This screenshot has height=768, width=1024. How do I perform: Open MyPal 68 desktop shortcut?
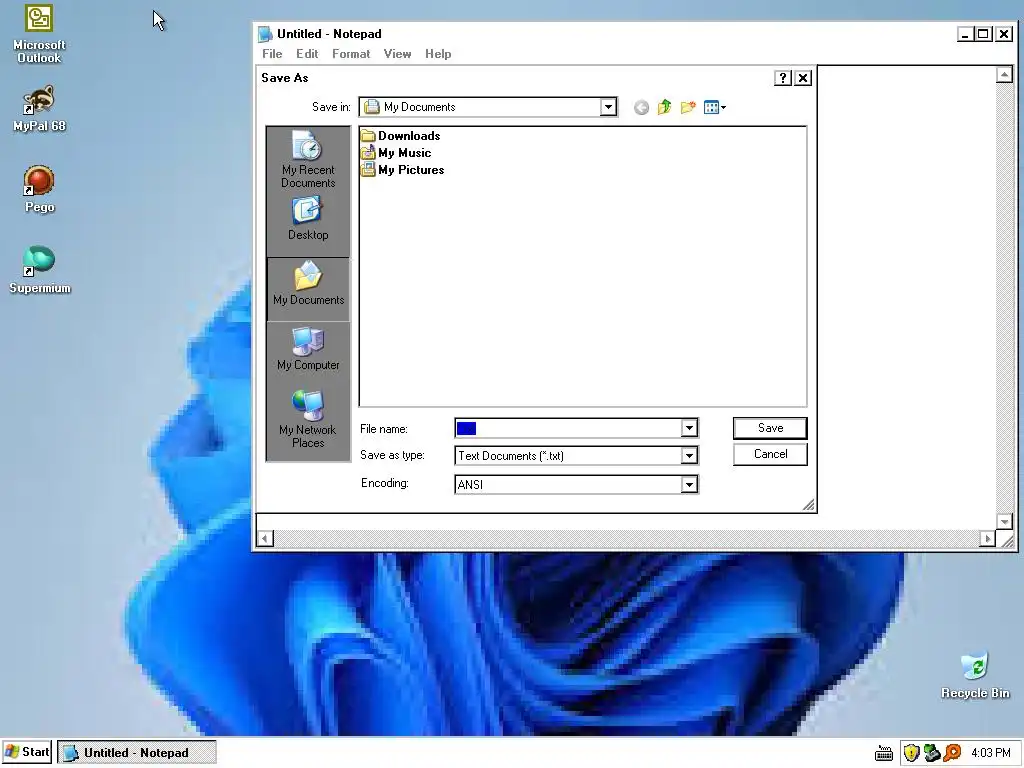(x=39, y=108)
